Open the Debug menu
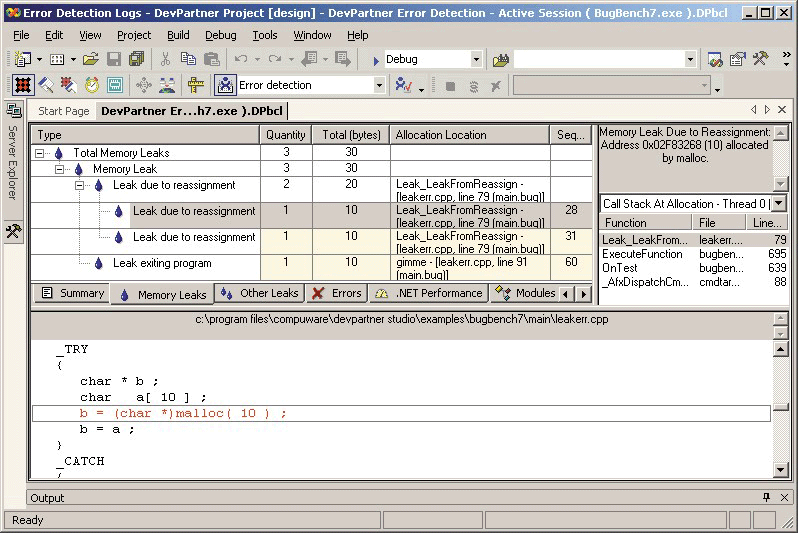This screenshot has height=533, width=798. tap(221, 35)
